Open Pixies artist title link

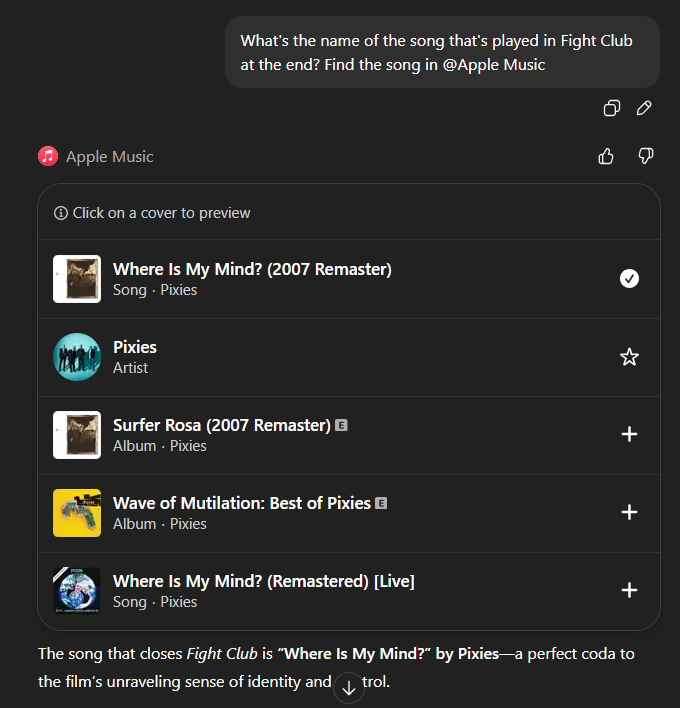135,347
